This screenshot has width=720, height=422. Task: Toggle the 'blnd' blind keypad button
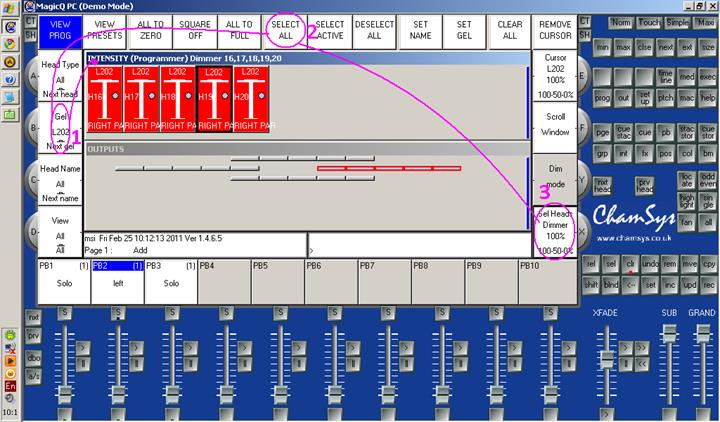coord(611,285)
